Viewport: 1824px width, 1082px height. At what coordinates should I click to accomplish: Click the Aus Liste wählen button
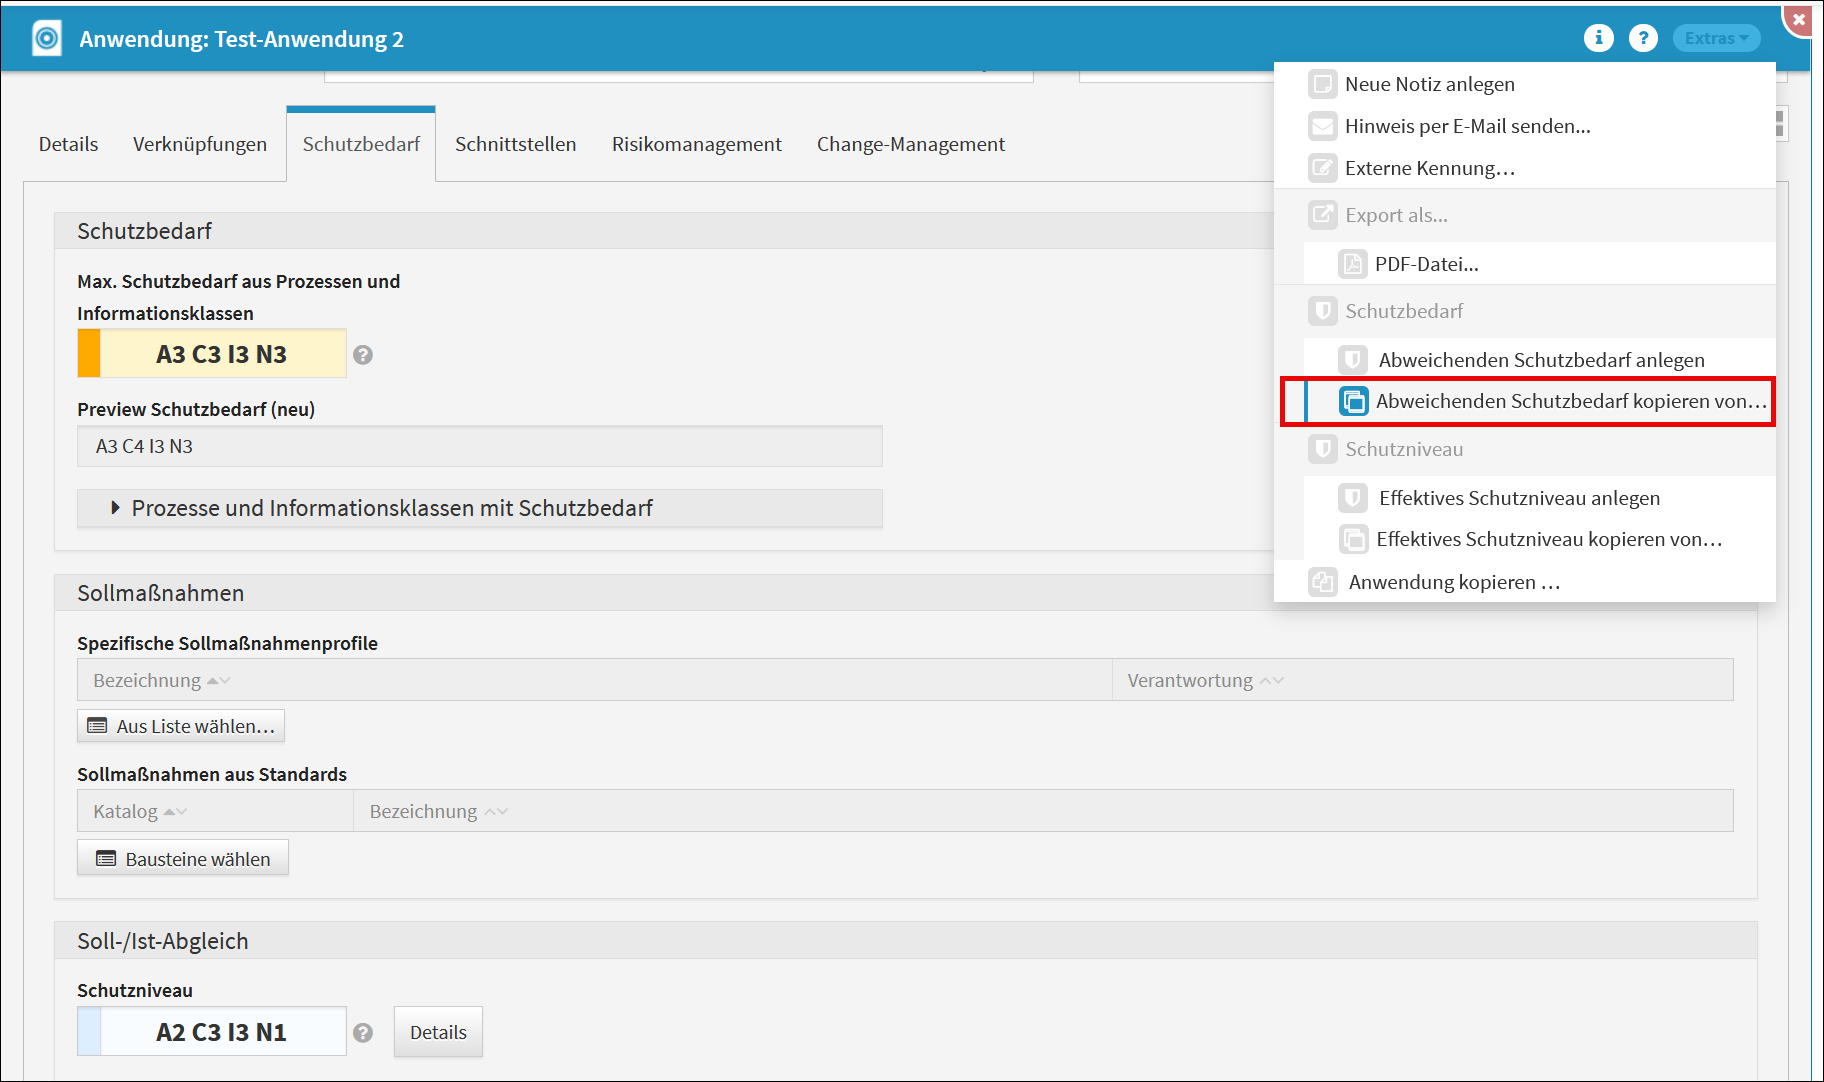pyautogui.click(x=181, y=726)
